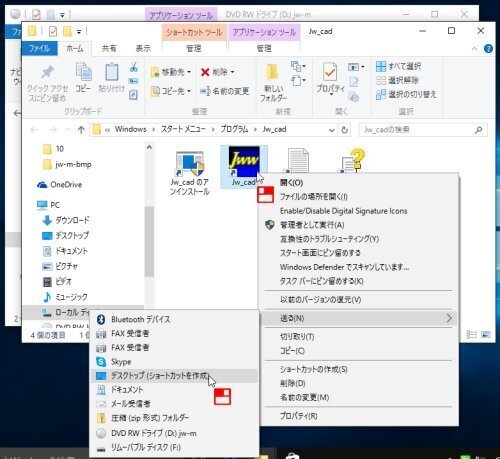Click スタート メニュー in the address breadcrumb
The width and height of the screenshot is (500, 459).
point(183,129)
